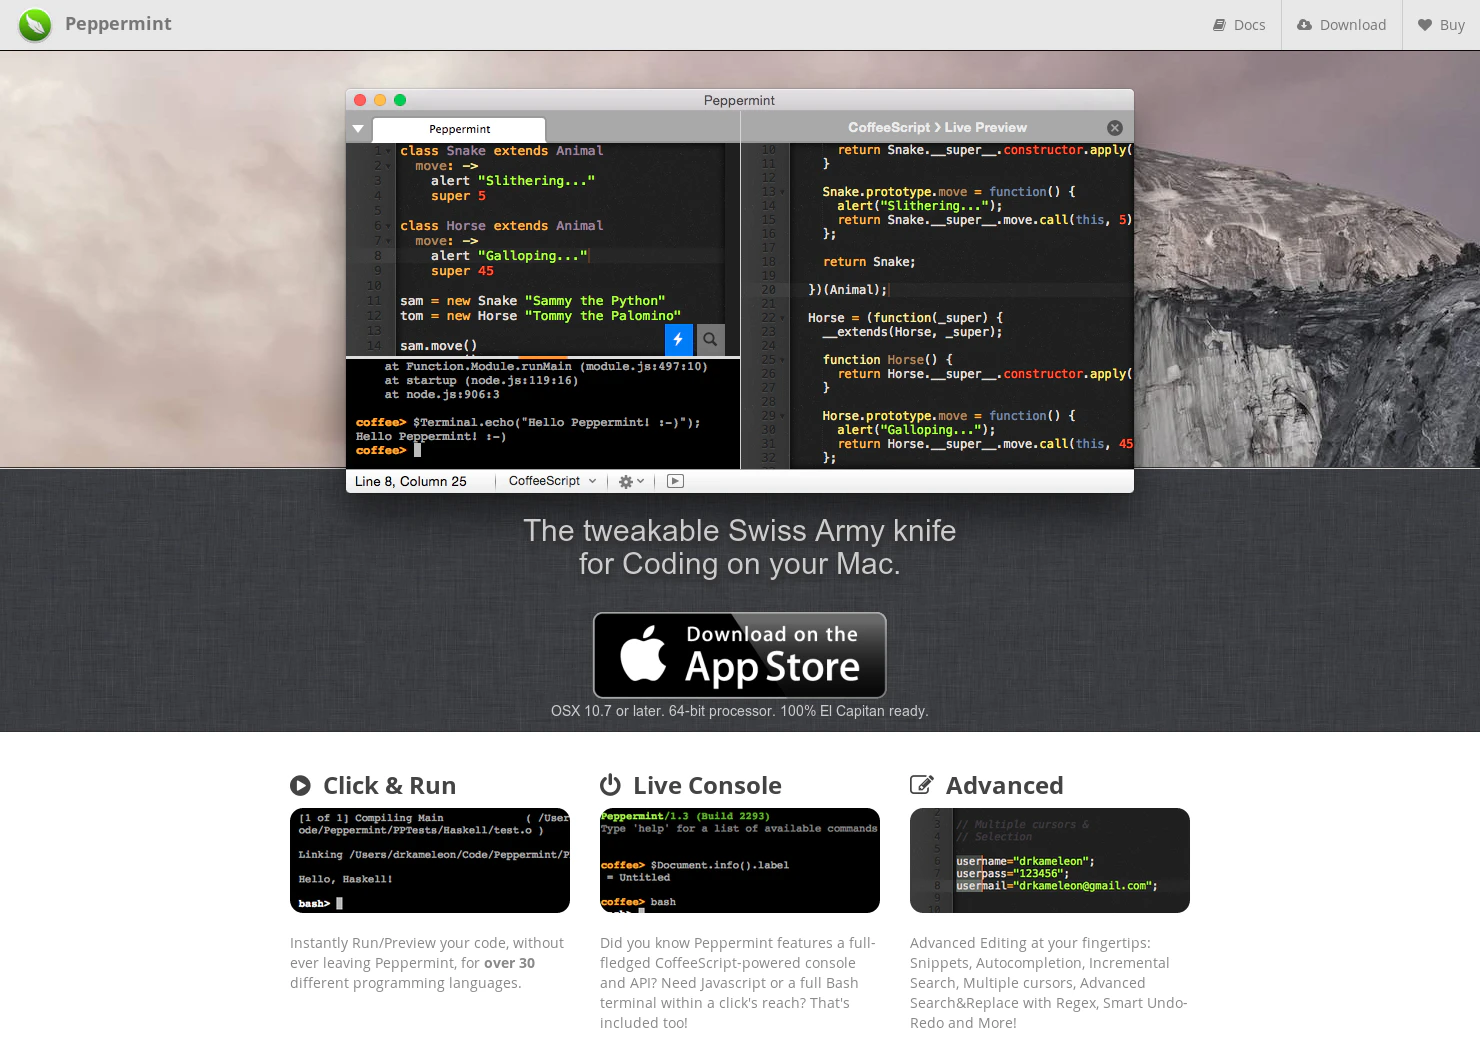This screenshot has width=1480, height=1037.
Task: Click the code line 'class Snake extends Animal'
Action: click(x=501, y=151)
